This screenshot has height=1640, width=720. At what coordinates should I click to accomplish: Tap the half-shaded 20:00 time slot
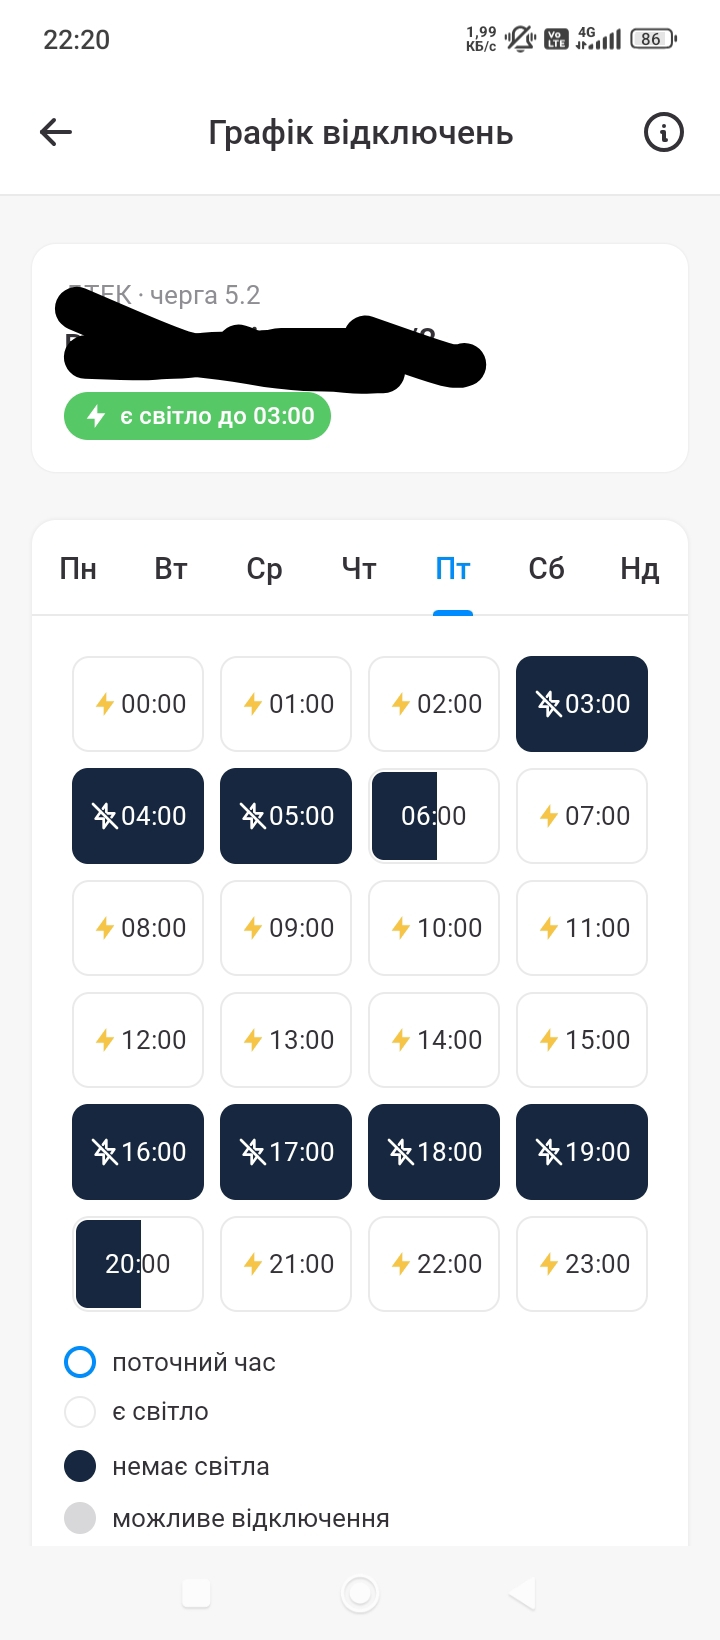click(x=138, y=1264)
